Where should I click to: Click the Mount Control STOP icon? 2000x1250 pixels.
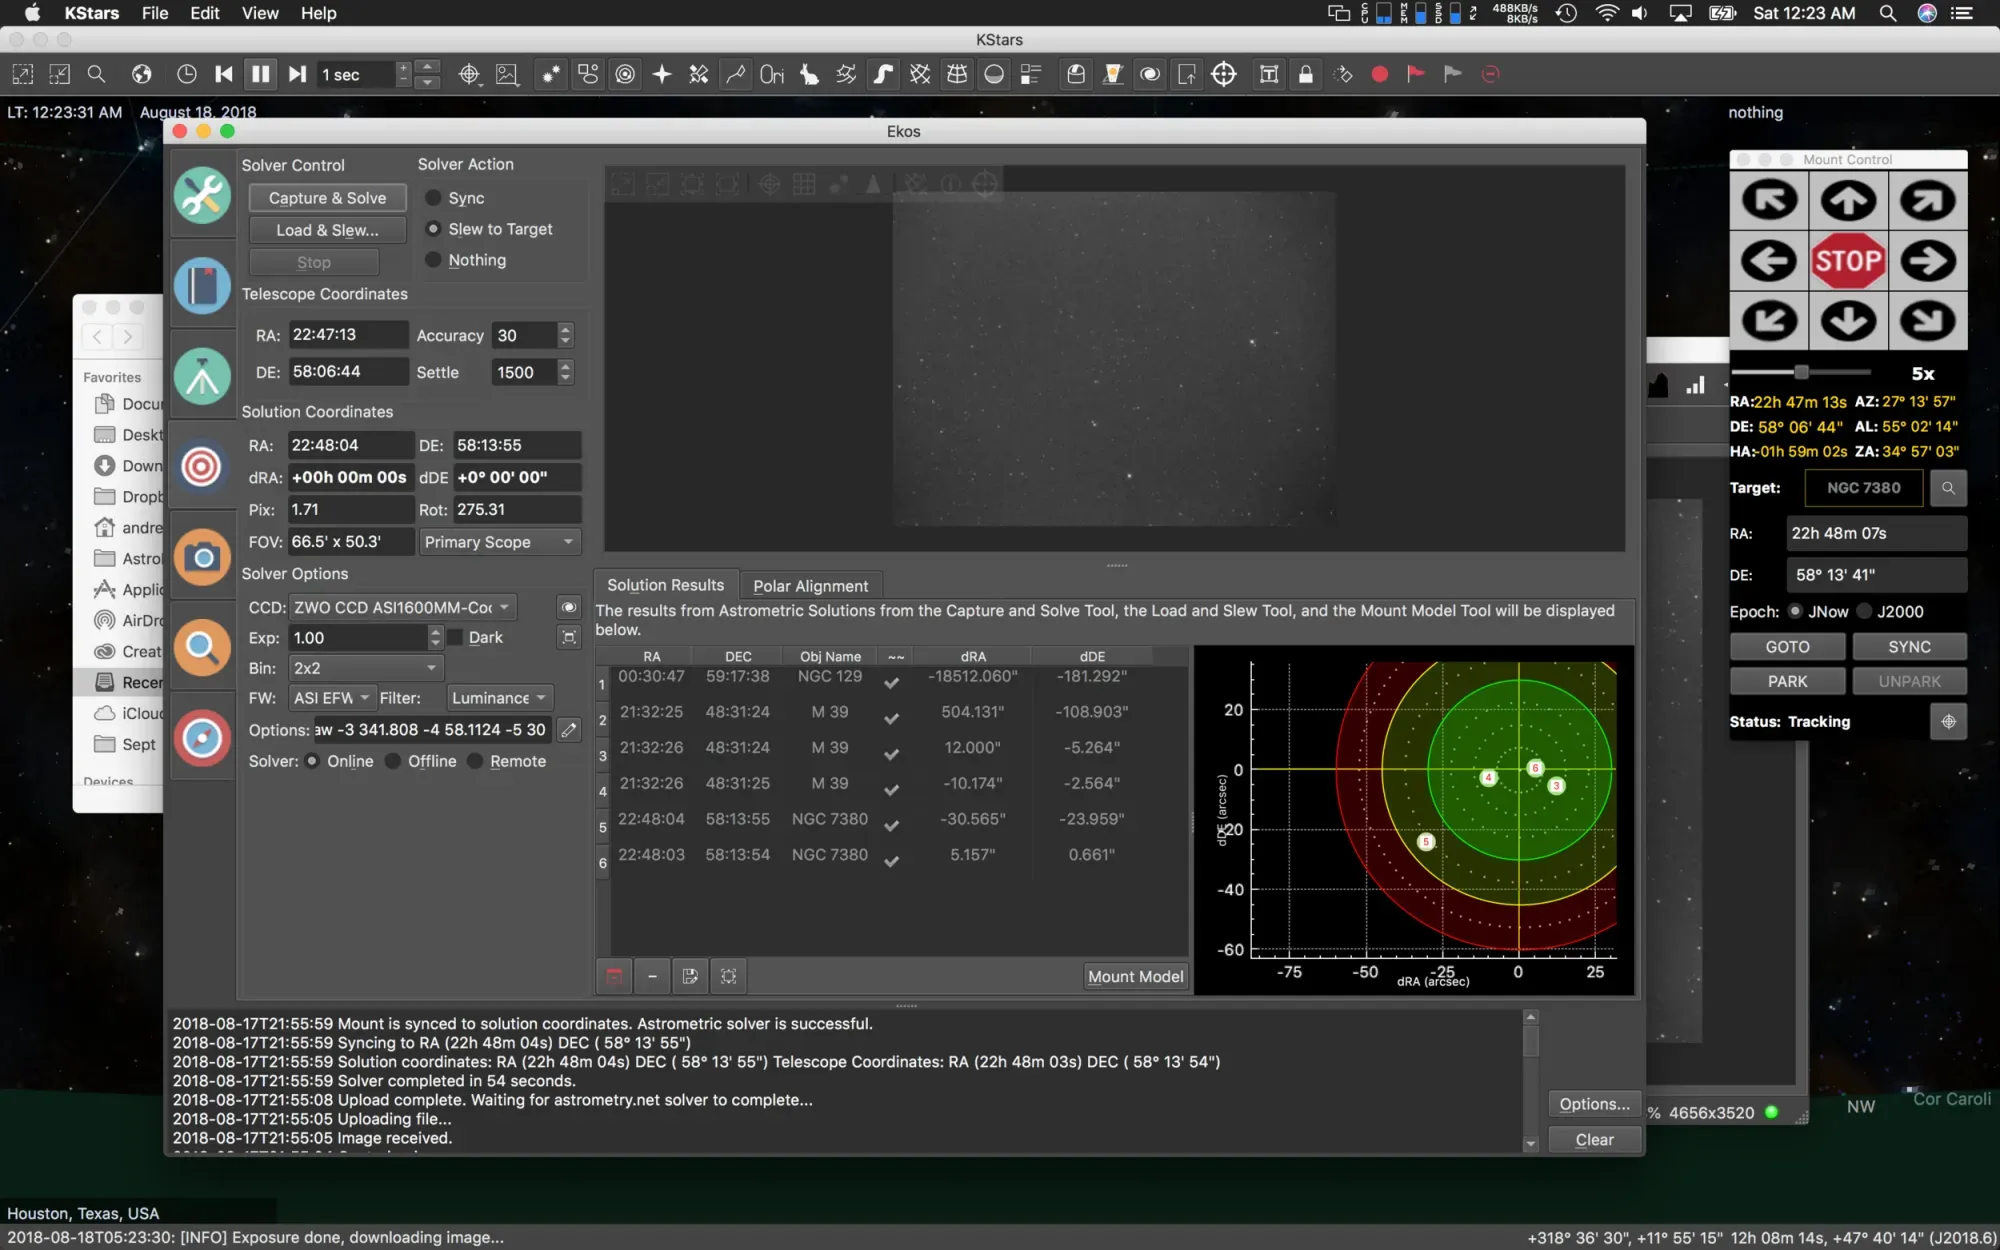click(x=1848, y=261)
